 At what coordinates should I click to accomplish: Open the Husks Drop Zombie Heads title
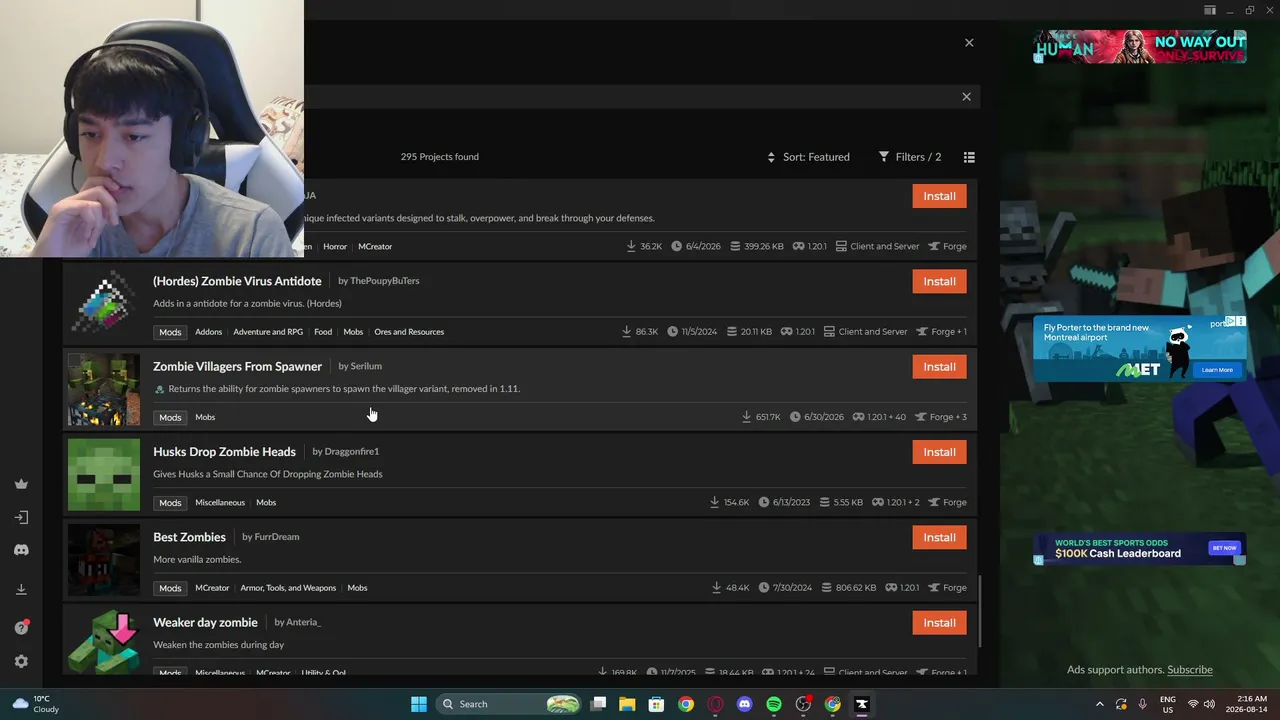pyautogui.click(x=224, y=452)
